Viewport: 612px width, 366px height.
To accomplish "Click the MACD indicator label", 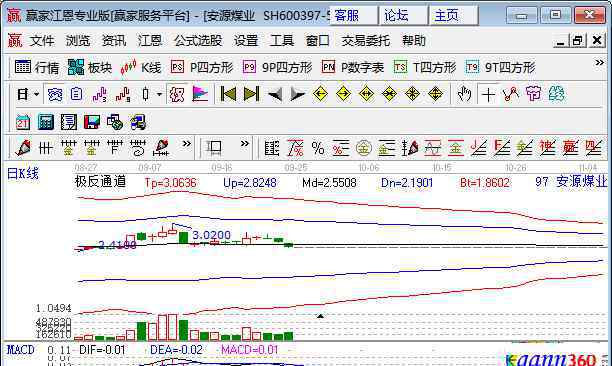I will 21,349.
